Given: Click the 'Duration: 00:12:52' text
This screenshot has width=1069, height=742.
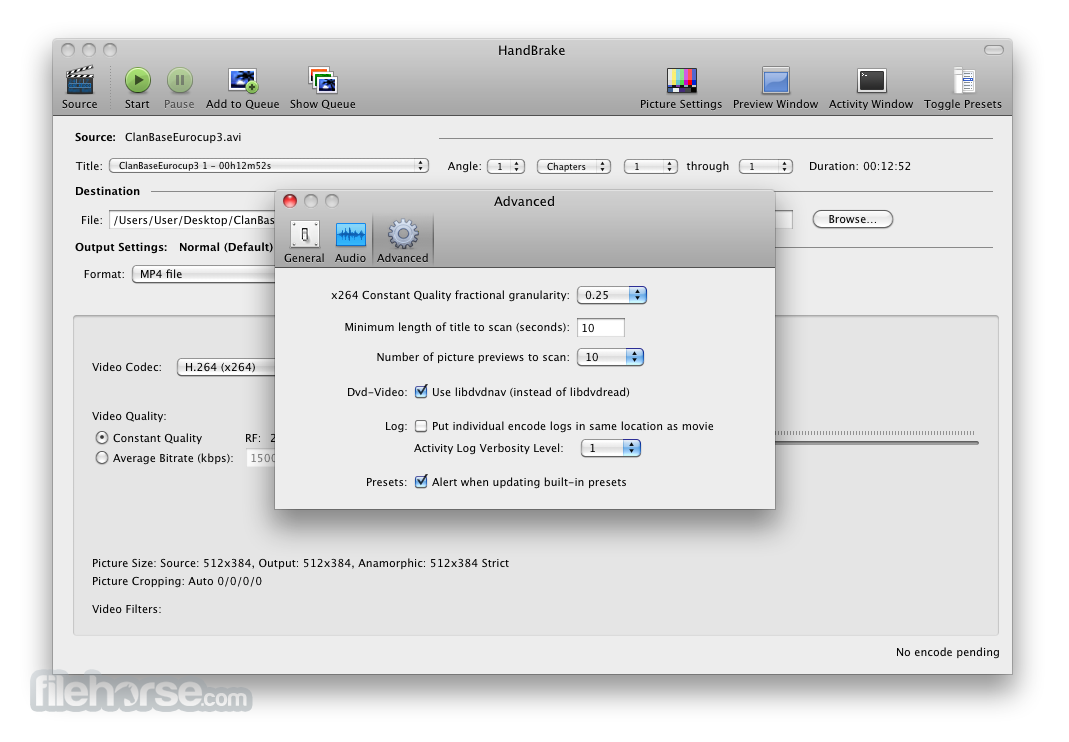Looking at the screenshot, I should (860, 166).
